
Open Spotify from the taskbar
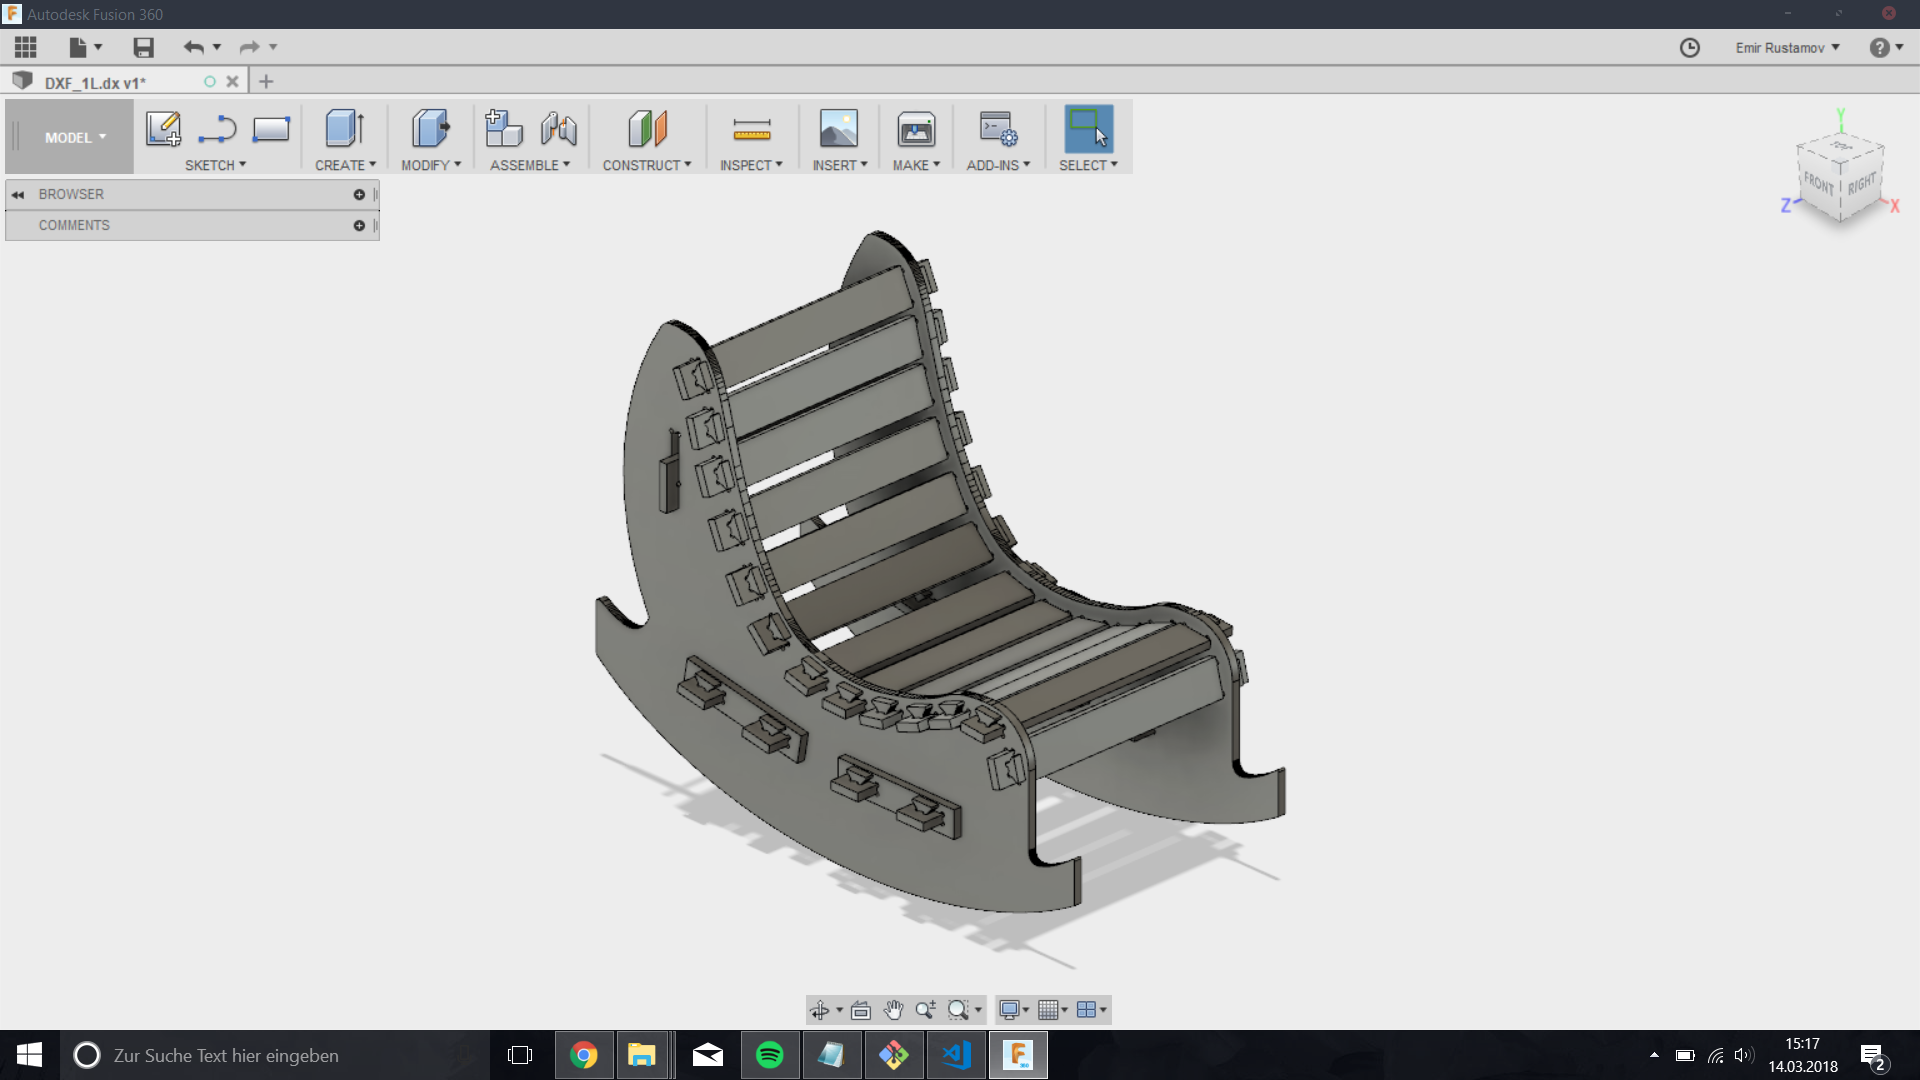click(769, 1055)
